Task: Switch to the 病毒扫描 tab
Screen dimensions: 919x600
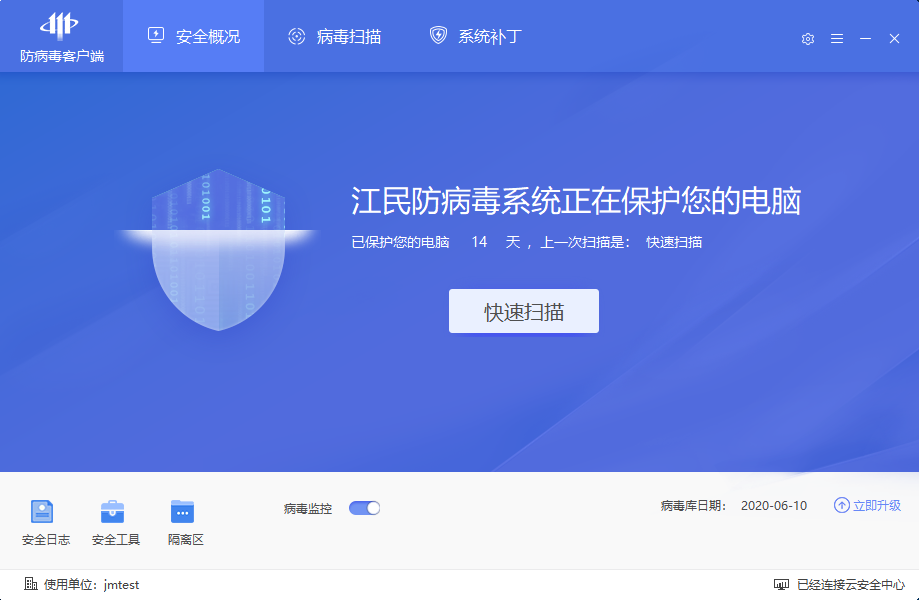Action: click(x=334, y=36)
